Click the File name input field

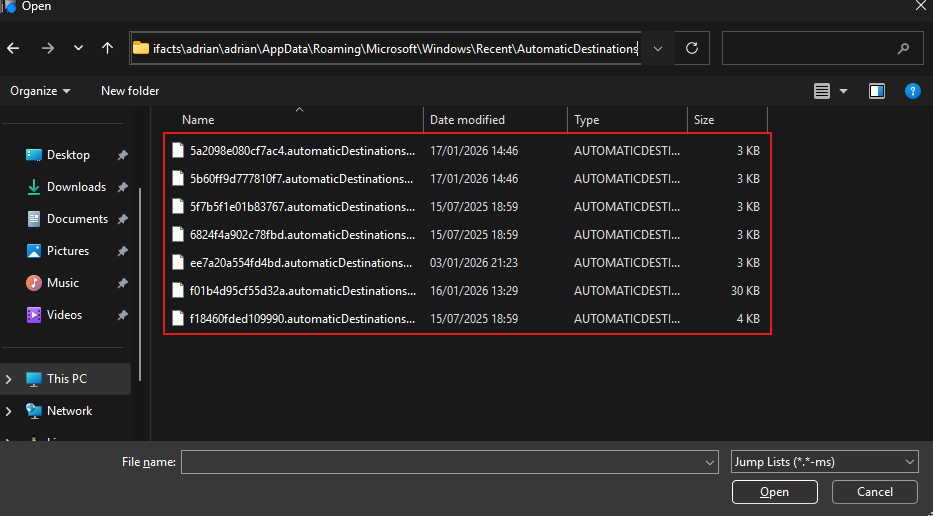point(442,462)
